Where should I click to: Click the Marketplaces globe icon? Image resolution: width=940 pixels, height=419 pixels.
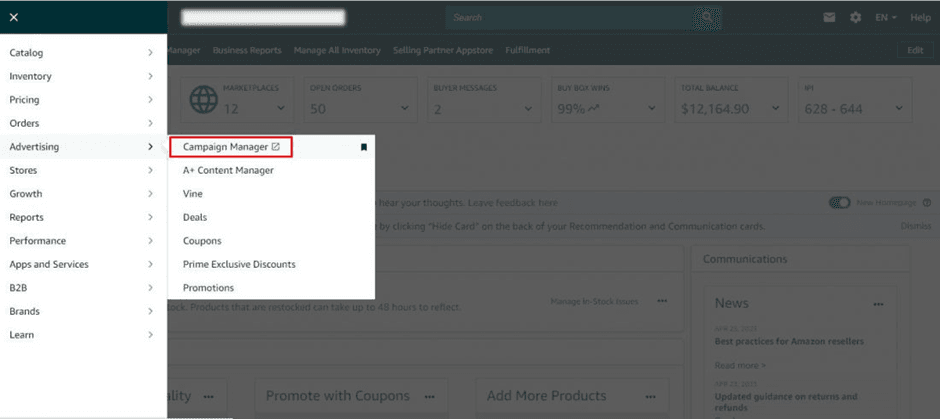[204, 100]
